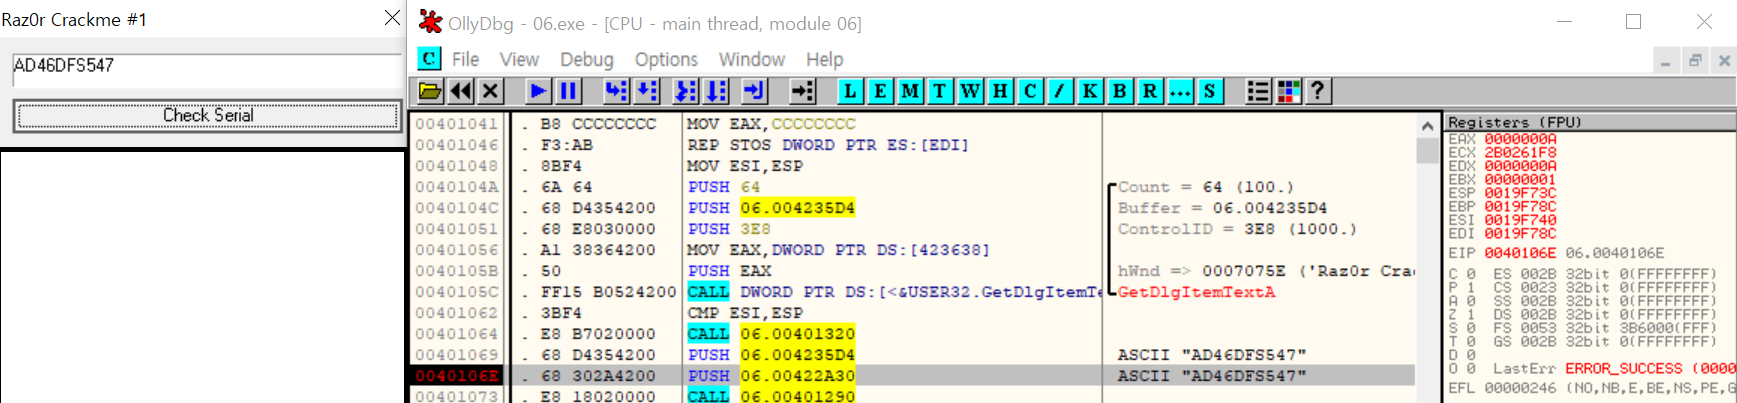The image size is (1737, 403).
Task: Close the debugged program with X icon
Action: [490, 92]
